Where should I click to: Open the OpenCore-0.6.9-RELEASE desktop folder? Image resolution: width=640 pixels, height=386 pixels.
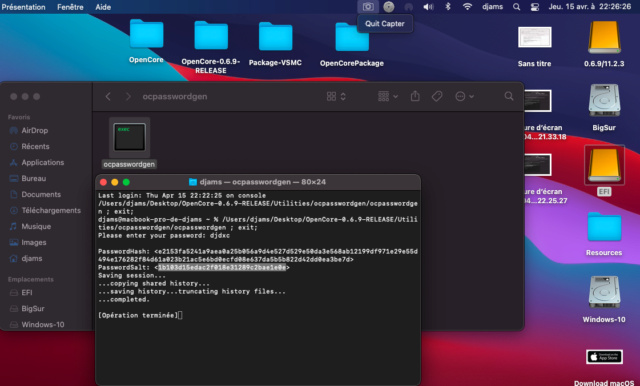coord(211,35)
